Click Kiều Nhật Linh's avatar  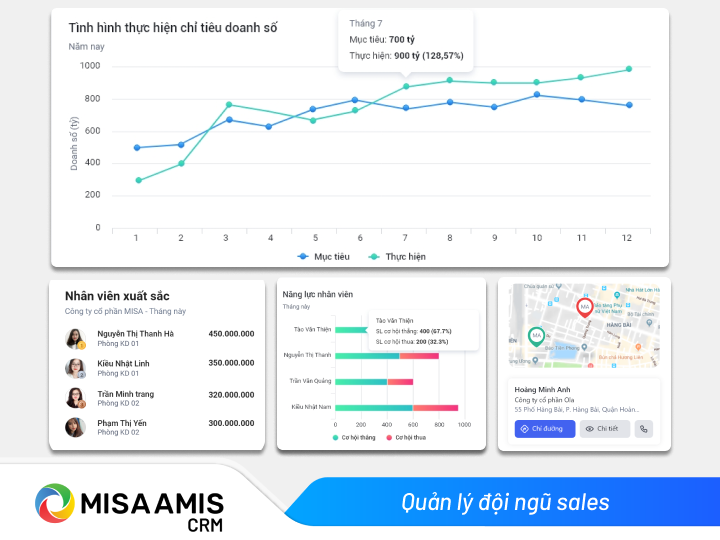pos(75,368)
